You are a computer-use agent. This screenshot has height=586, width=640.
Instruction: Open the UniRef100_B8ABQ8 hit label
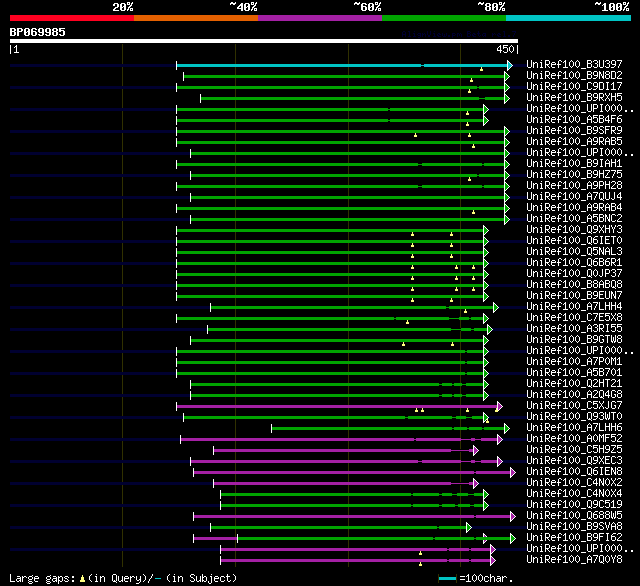pos(574,284)
